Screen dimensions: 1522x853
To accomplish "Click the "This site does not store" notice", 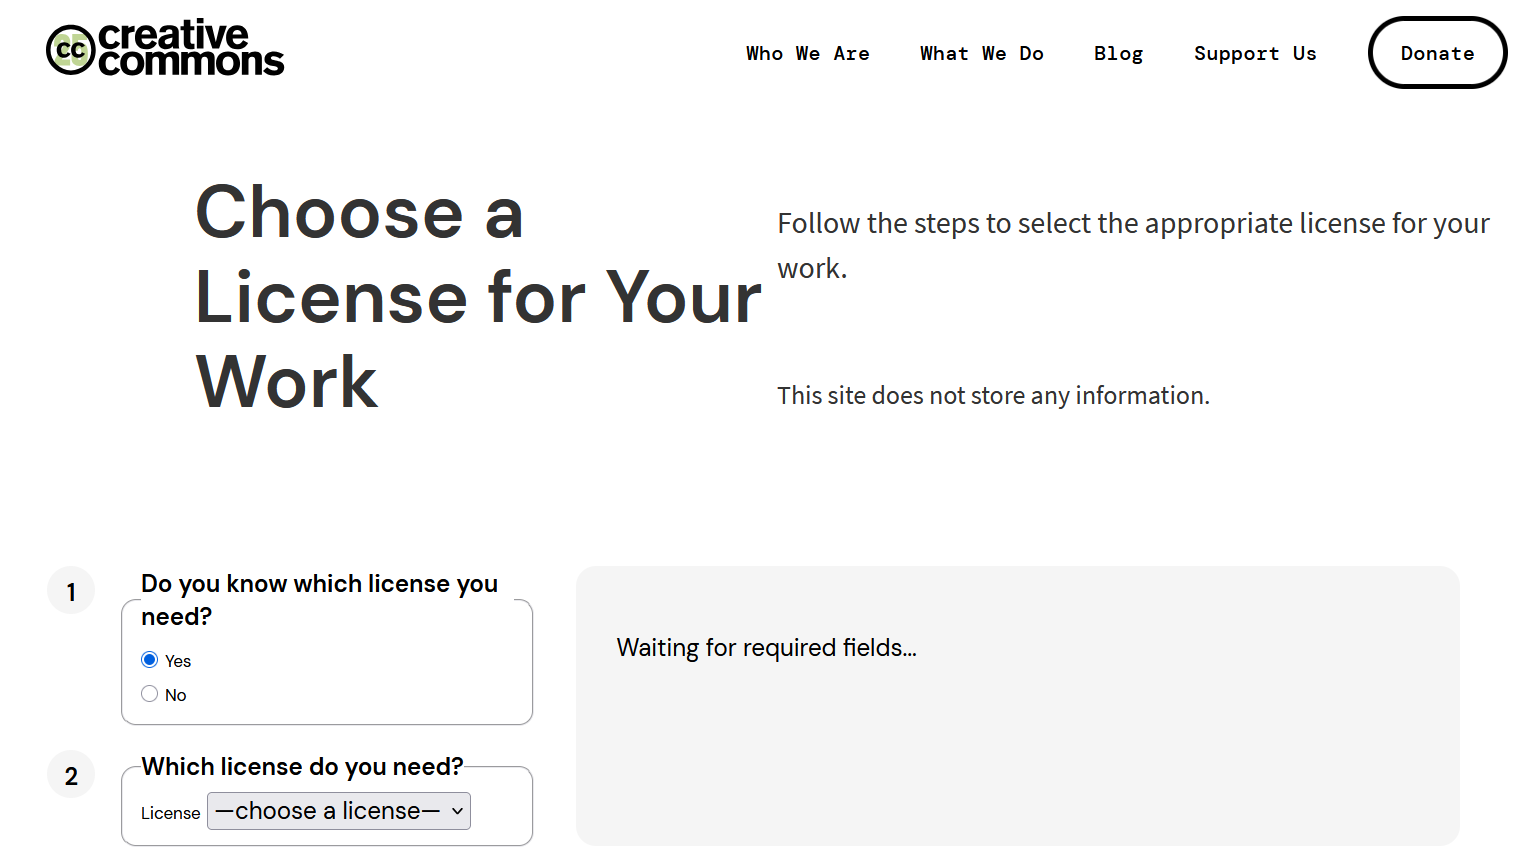I will 993,396.
